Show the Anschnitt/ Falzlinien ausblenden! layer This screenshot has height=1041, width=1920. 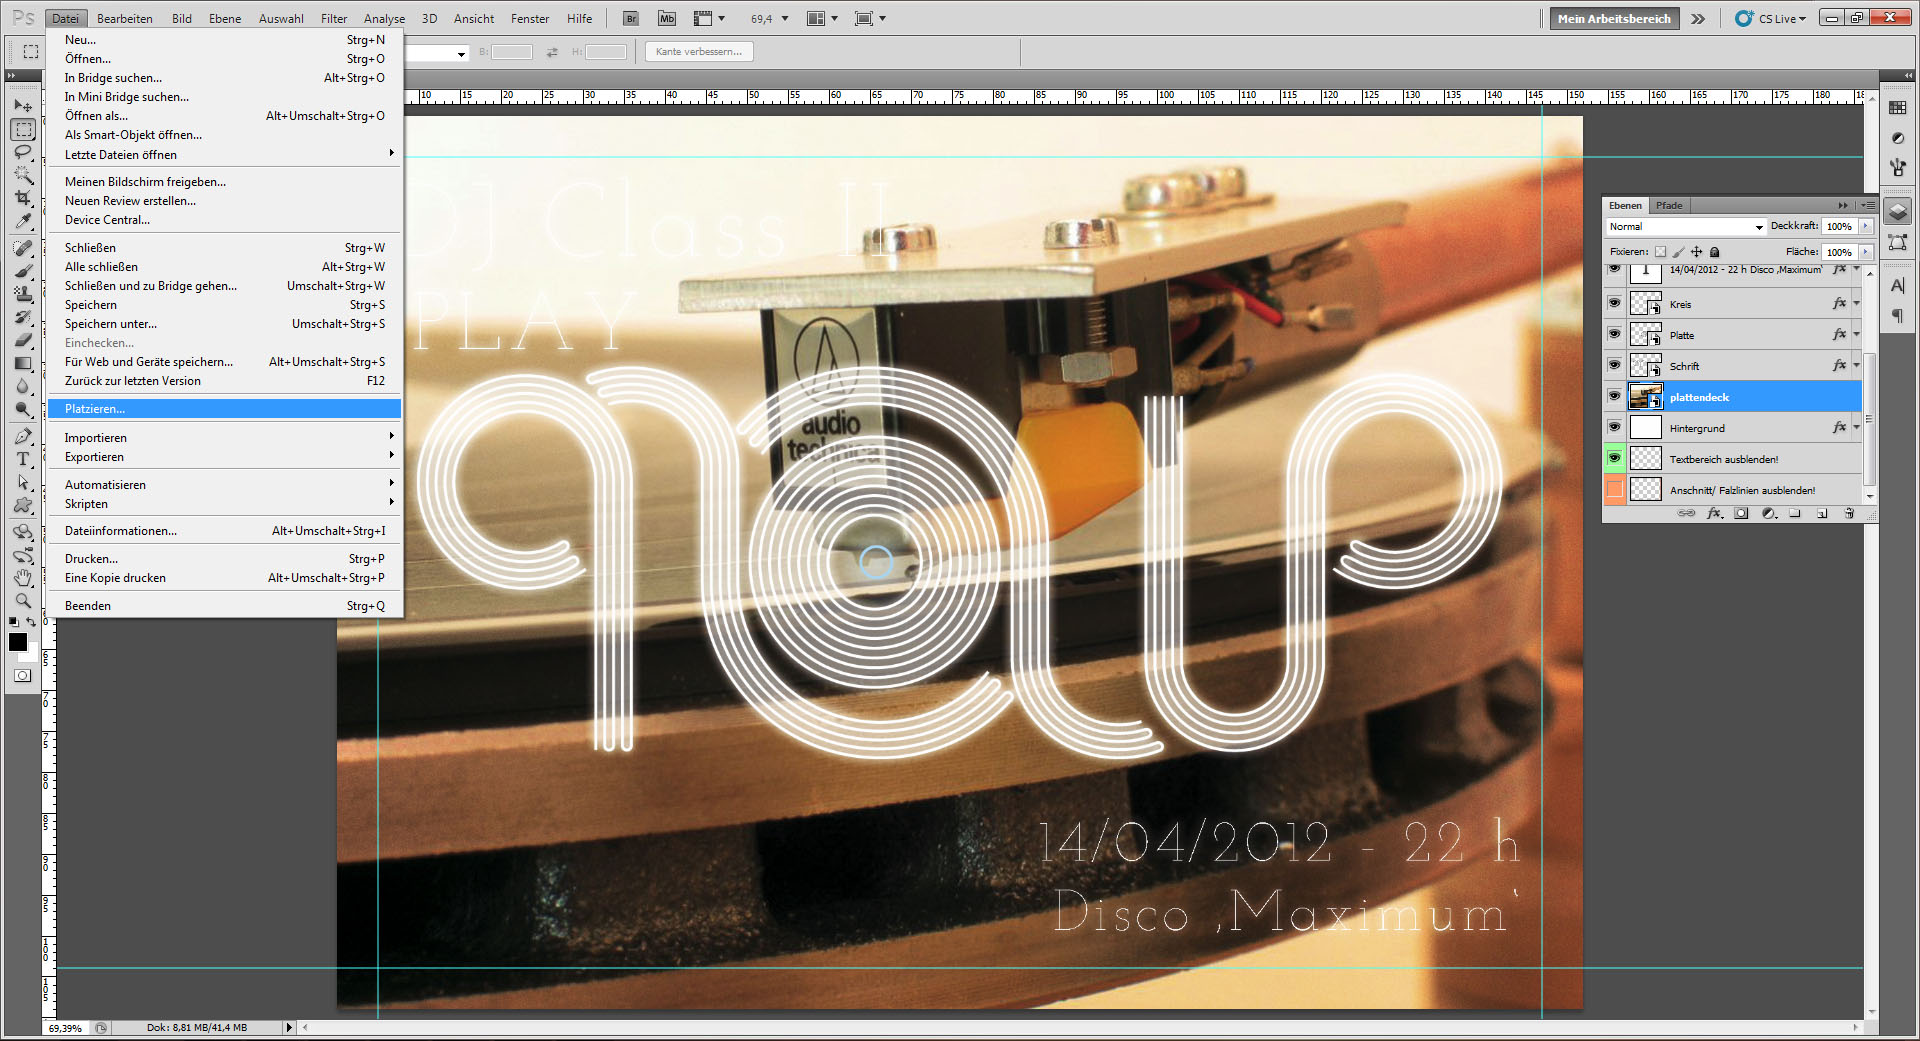[x=1614, y=489]
